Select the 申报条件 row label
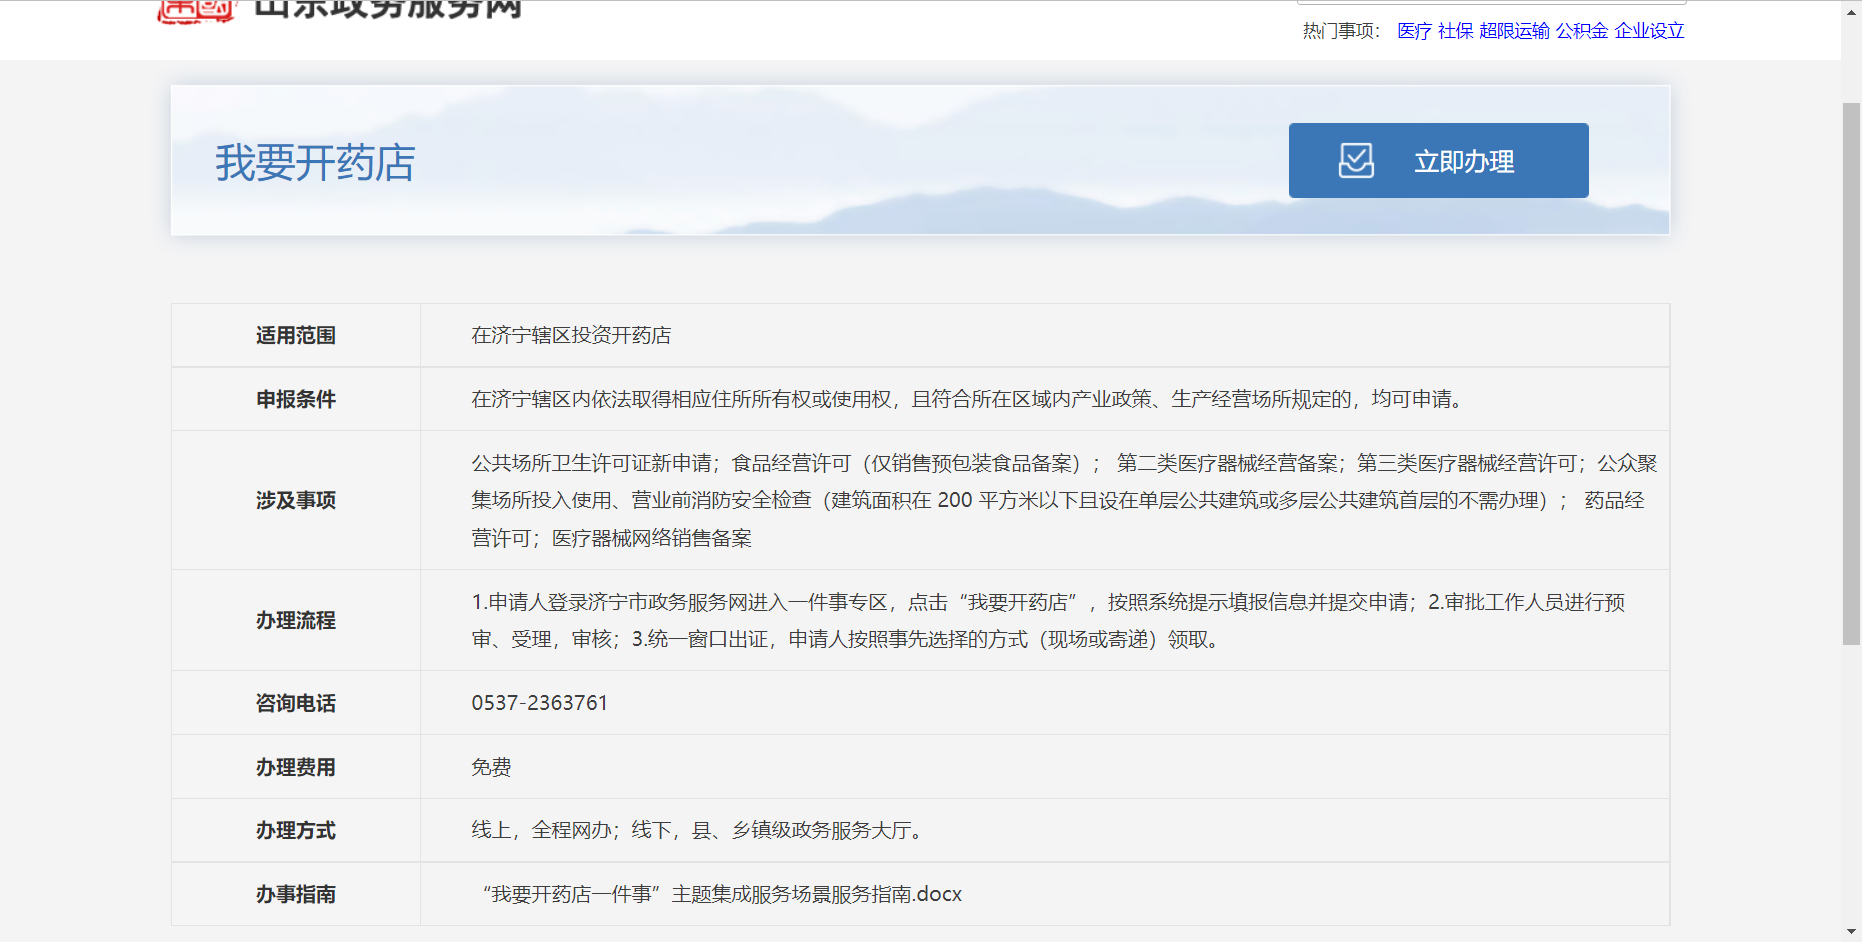The width and height of the screenshot is (1862, 942). (296, 400)
